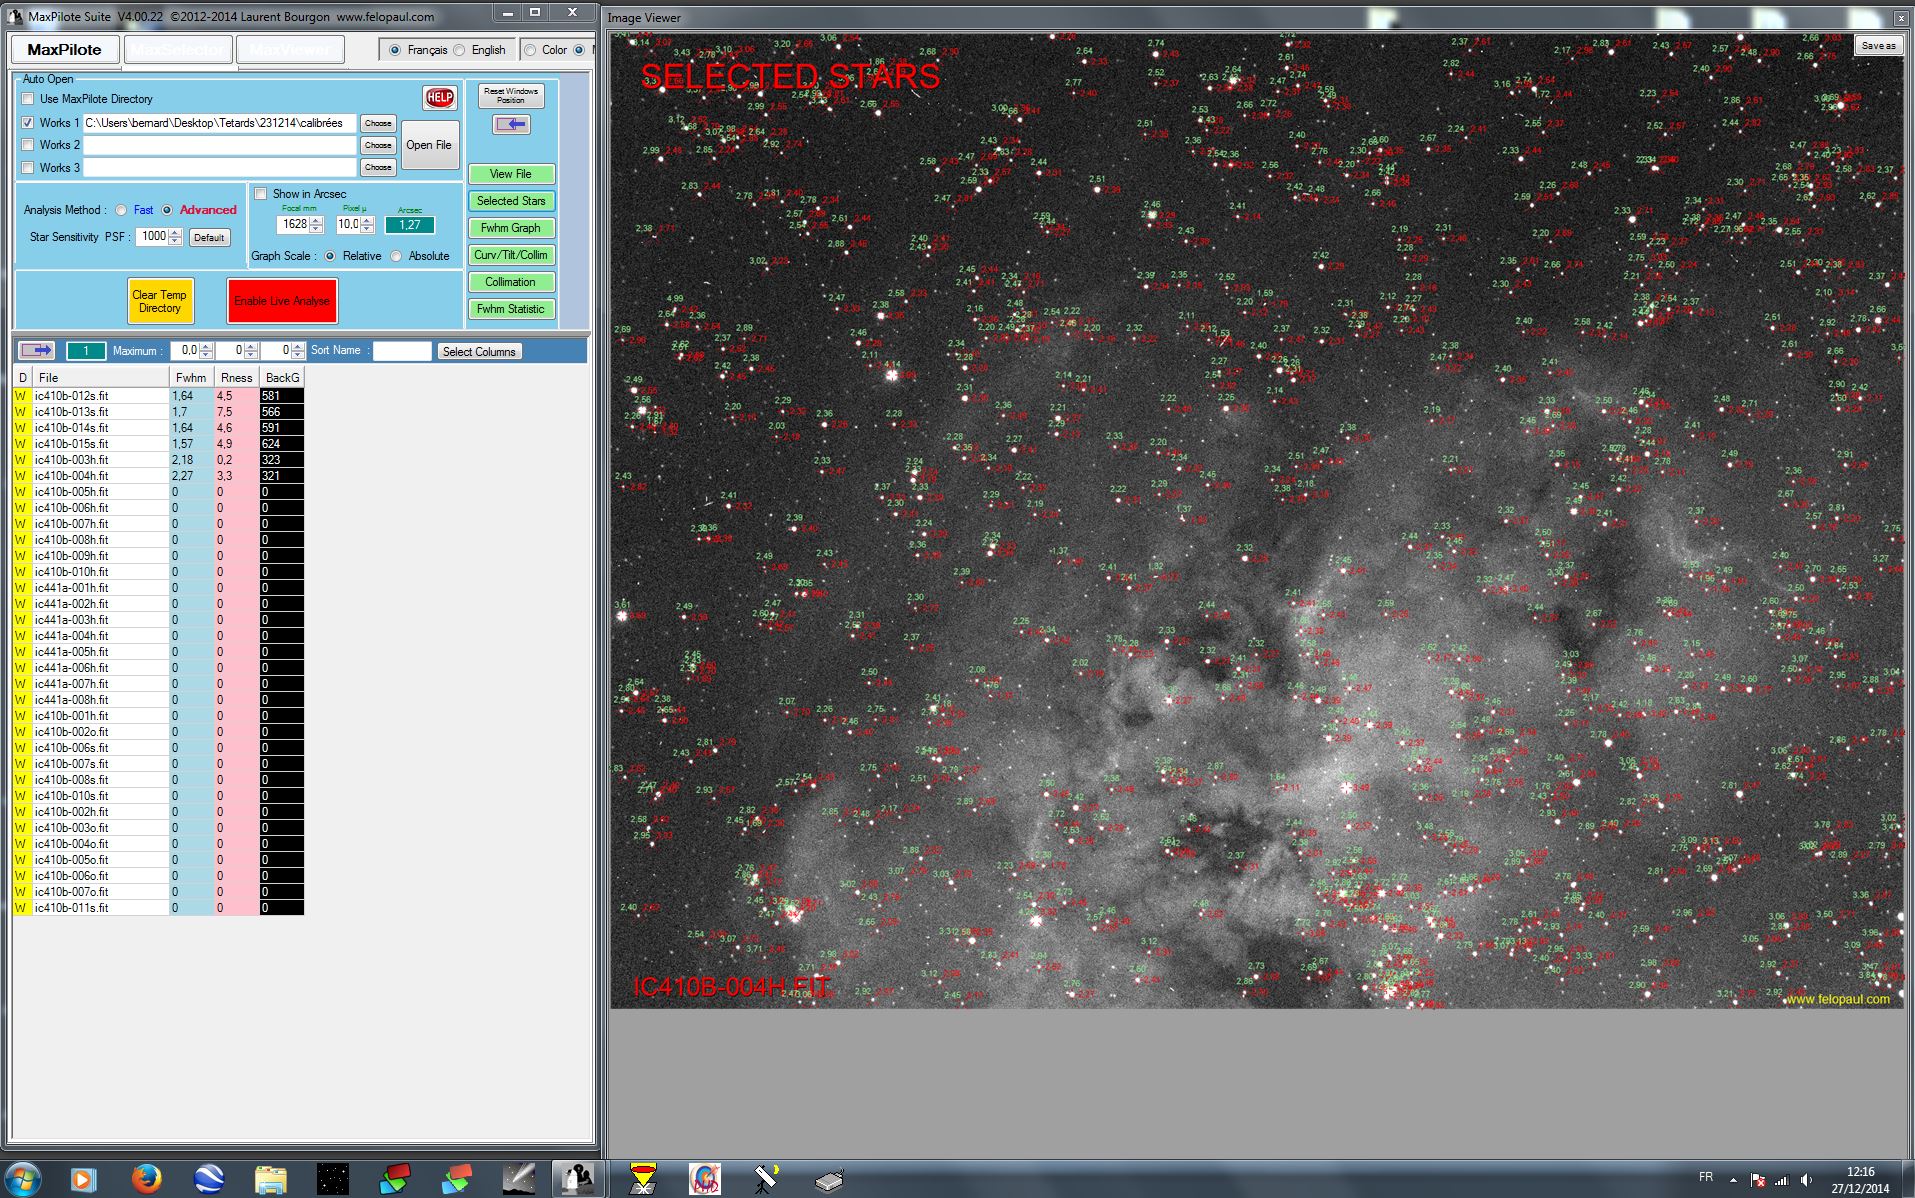Viewport: 1915px width, 1198px height.
Task: Click the Fwhm Statistic button
Action: (x=510, y=309)
